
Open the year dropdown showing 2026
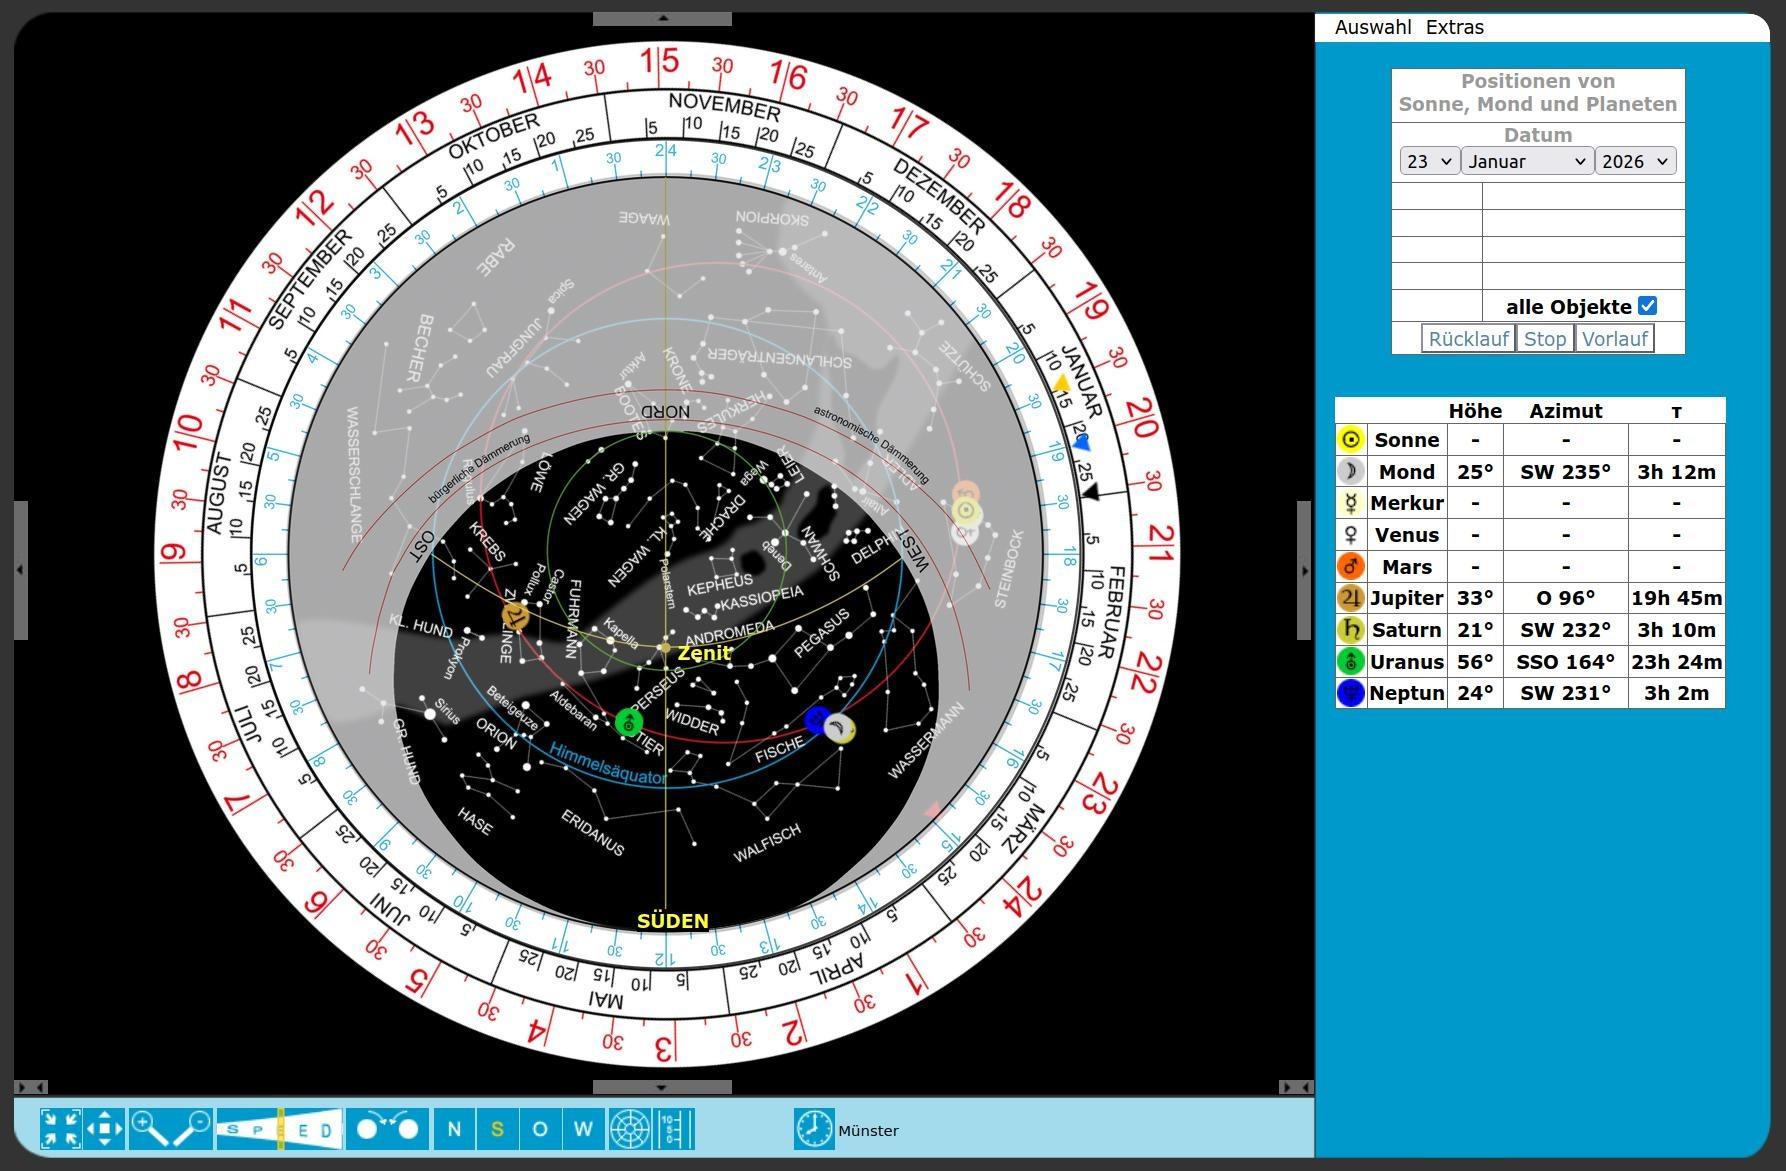tap(1635, 161)
